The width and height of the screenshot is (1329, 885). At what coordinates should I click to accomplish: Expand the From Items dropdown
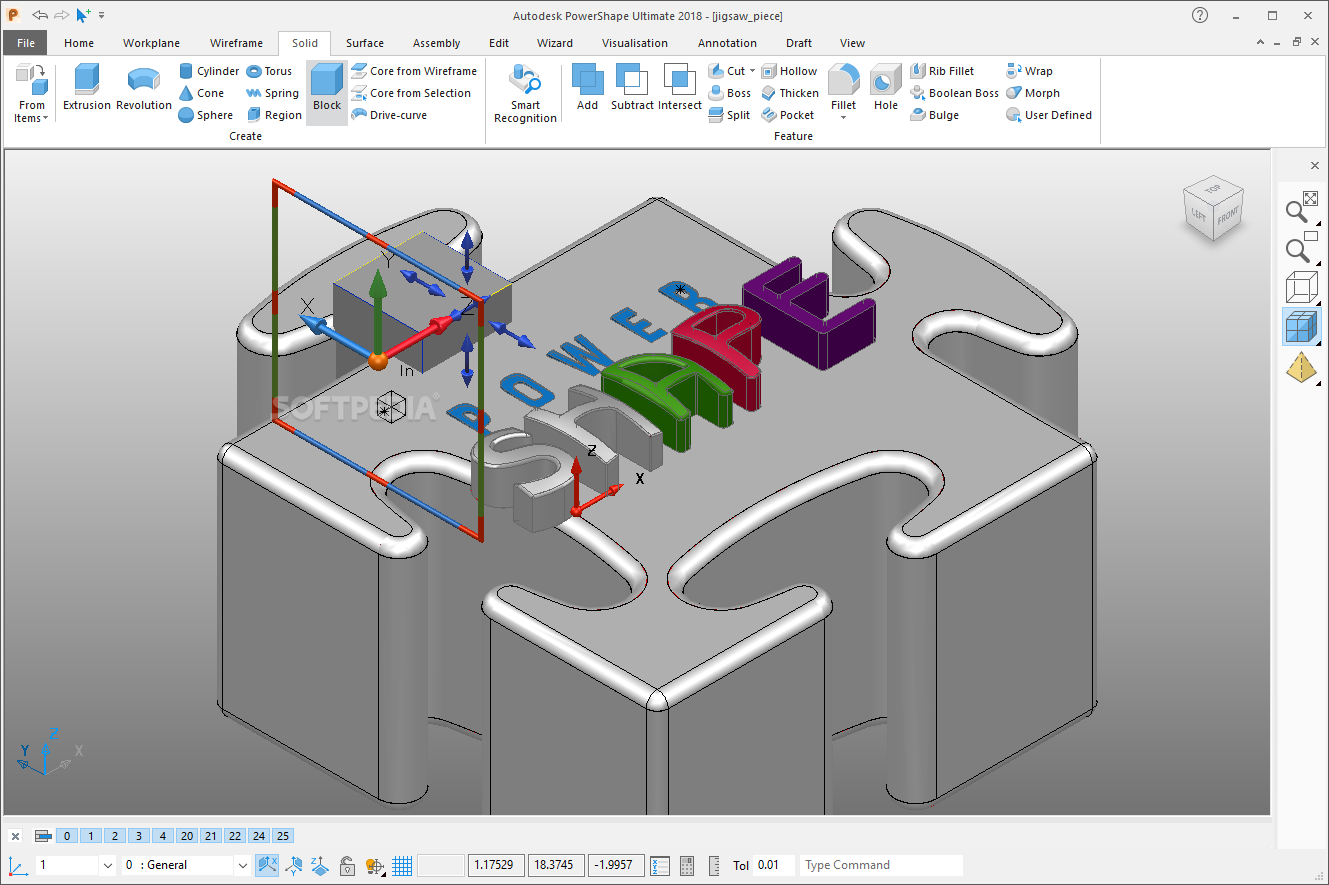pyautogui.click(x=31, y=118)
